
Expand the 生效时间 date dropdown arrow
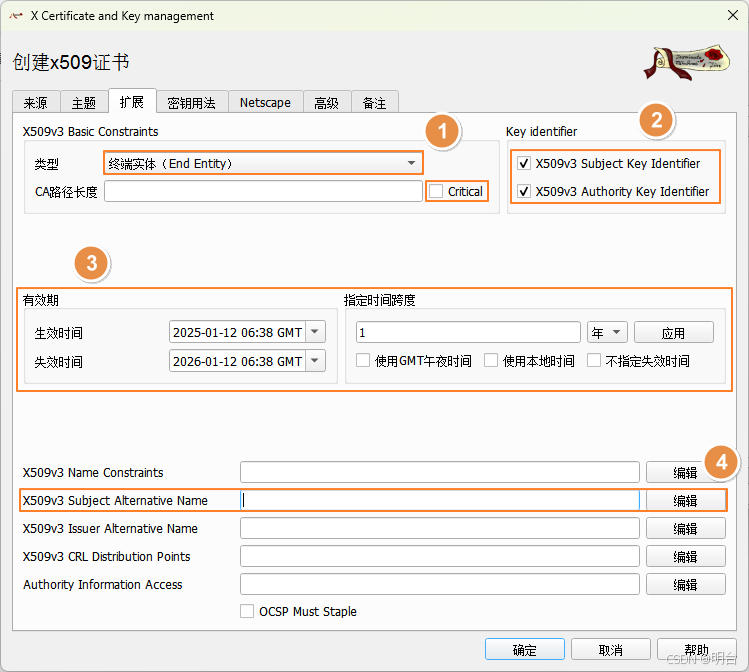point(315,332)
